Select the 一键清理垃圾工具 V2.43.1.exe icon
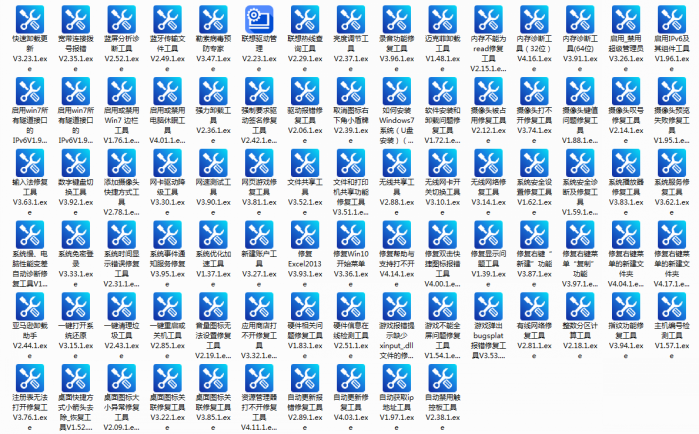The width and height of the screenshot is (699, 434). [x=122, y=307]
